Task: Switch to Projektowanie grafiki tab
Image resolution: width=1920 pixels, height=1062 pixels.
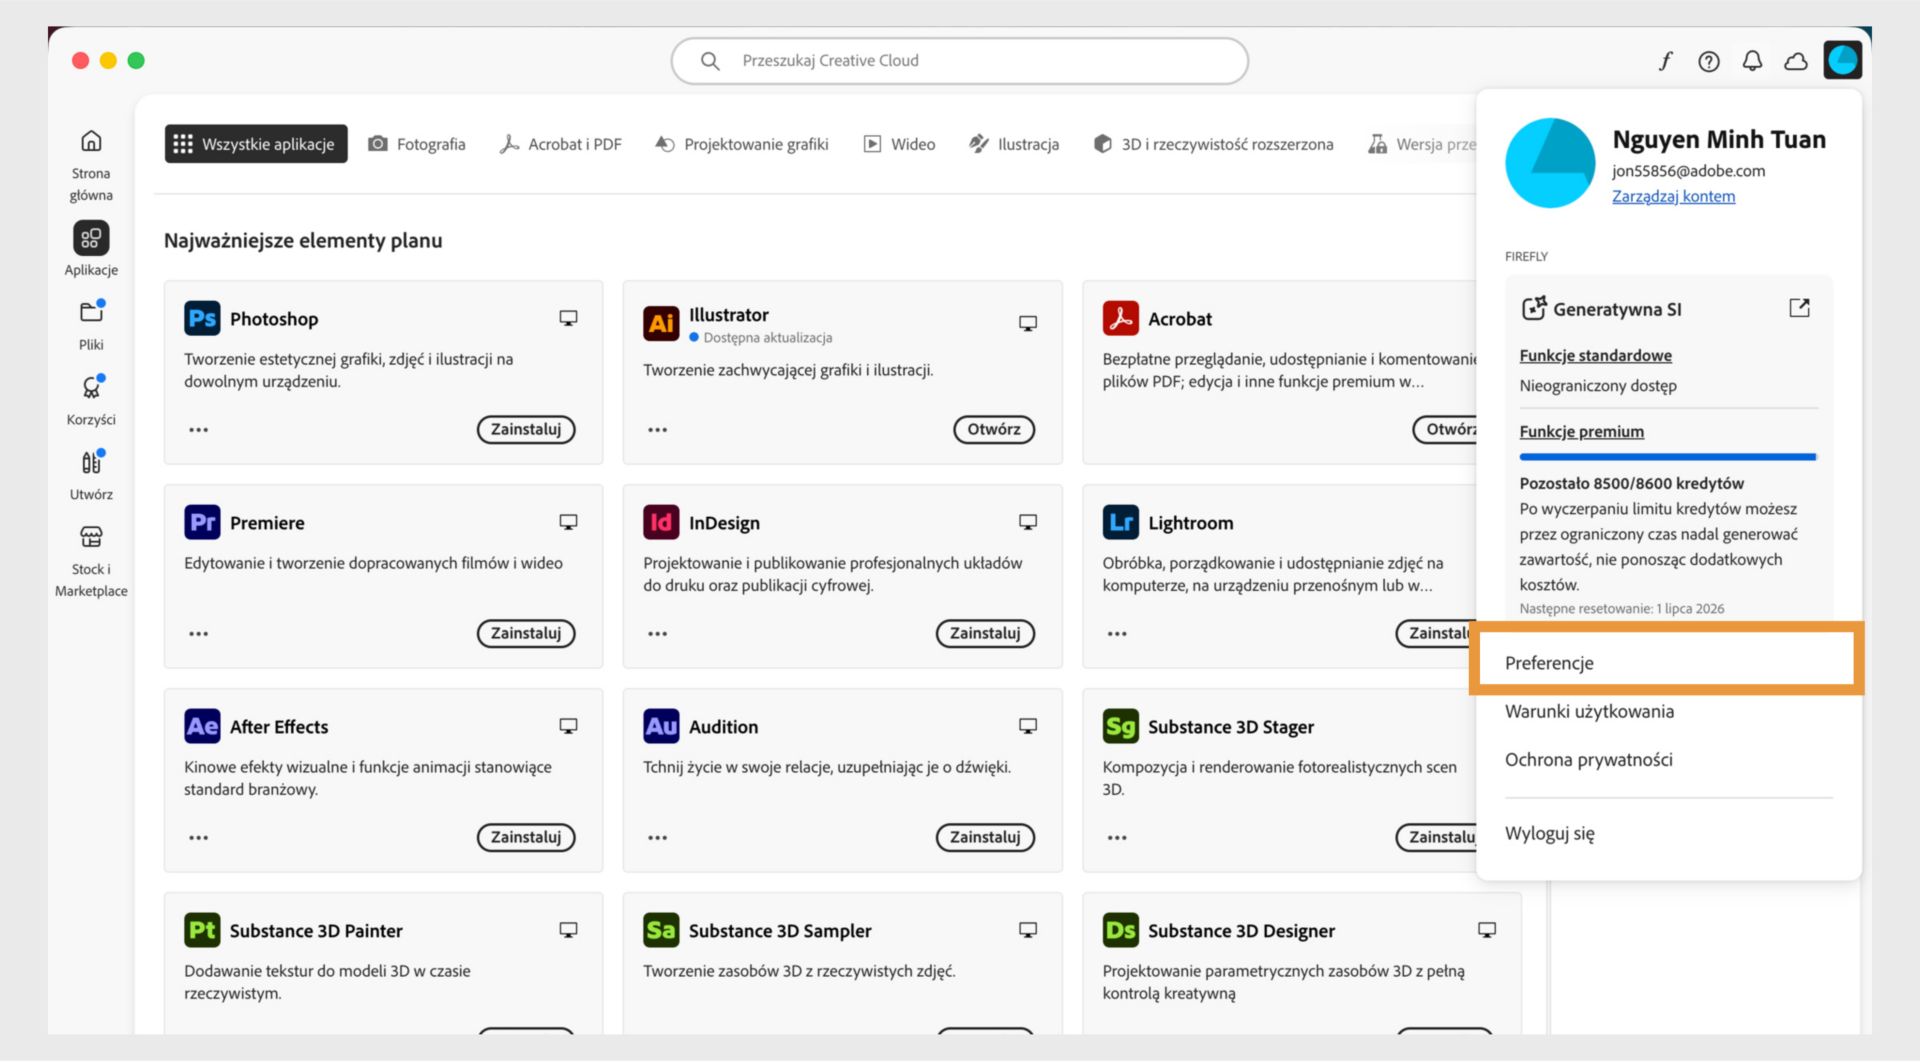Action: click(742, 144)
